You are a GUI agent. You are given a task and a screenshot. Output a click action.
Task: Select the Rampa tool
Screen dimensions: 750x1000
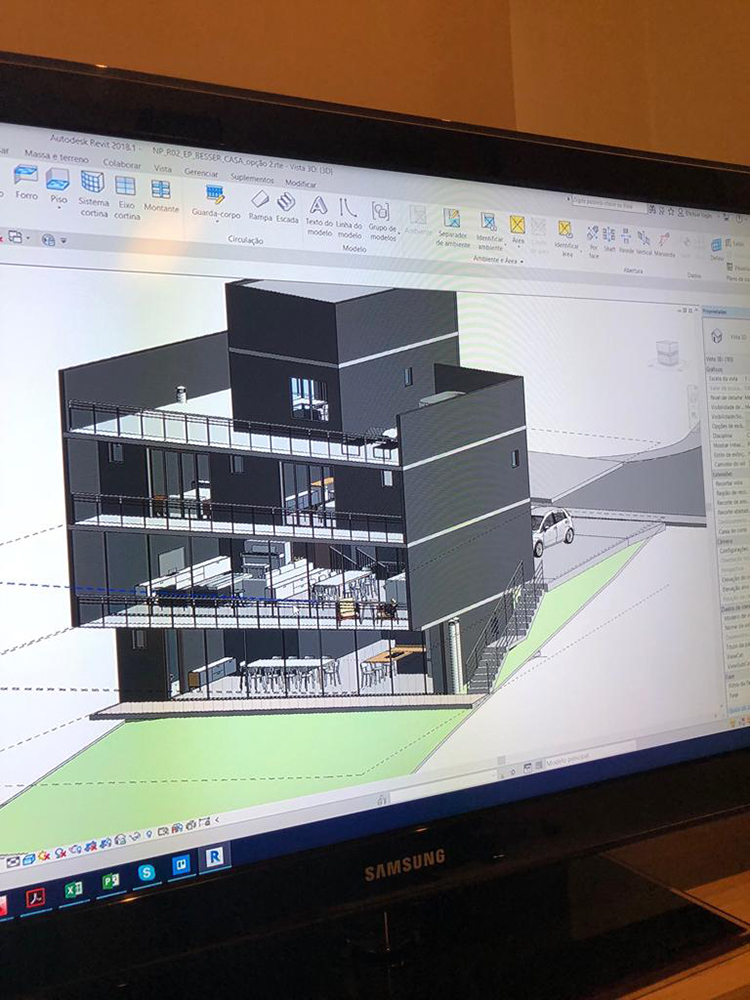[260, 206]
